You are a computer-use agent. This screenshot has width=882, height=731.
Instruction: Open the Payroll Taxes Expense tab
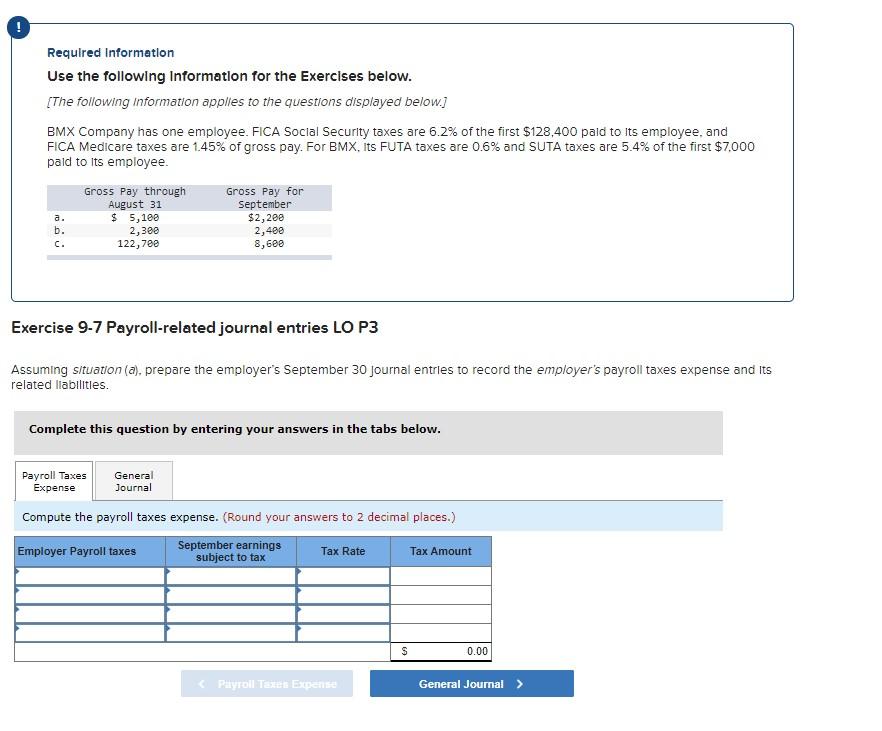tap(54, 481)
